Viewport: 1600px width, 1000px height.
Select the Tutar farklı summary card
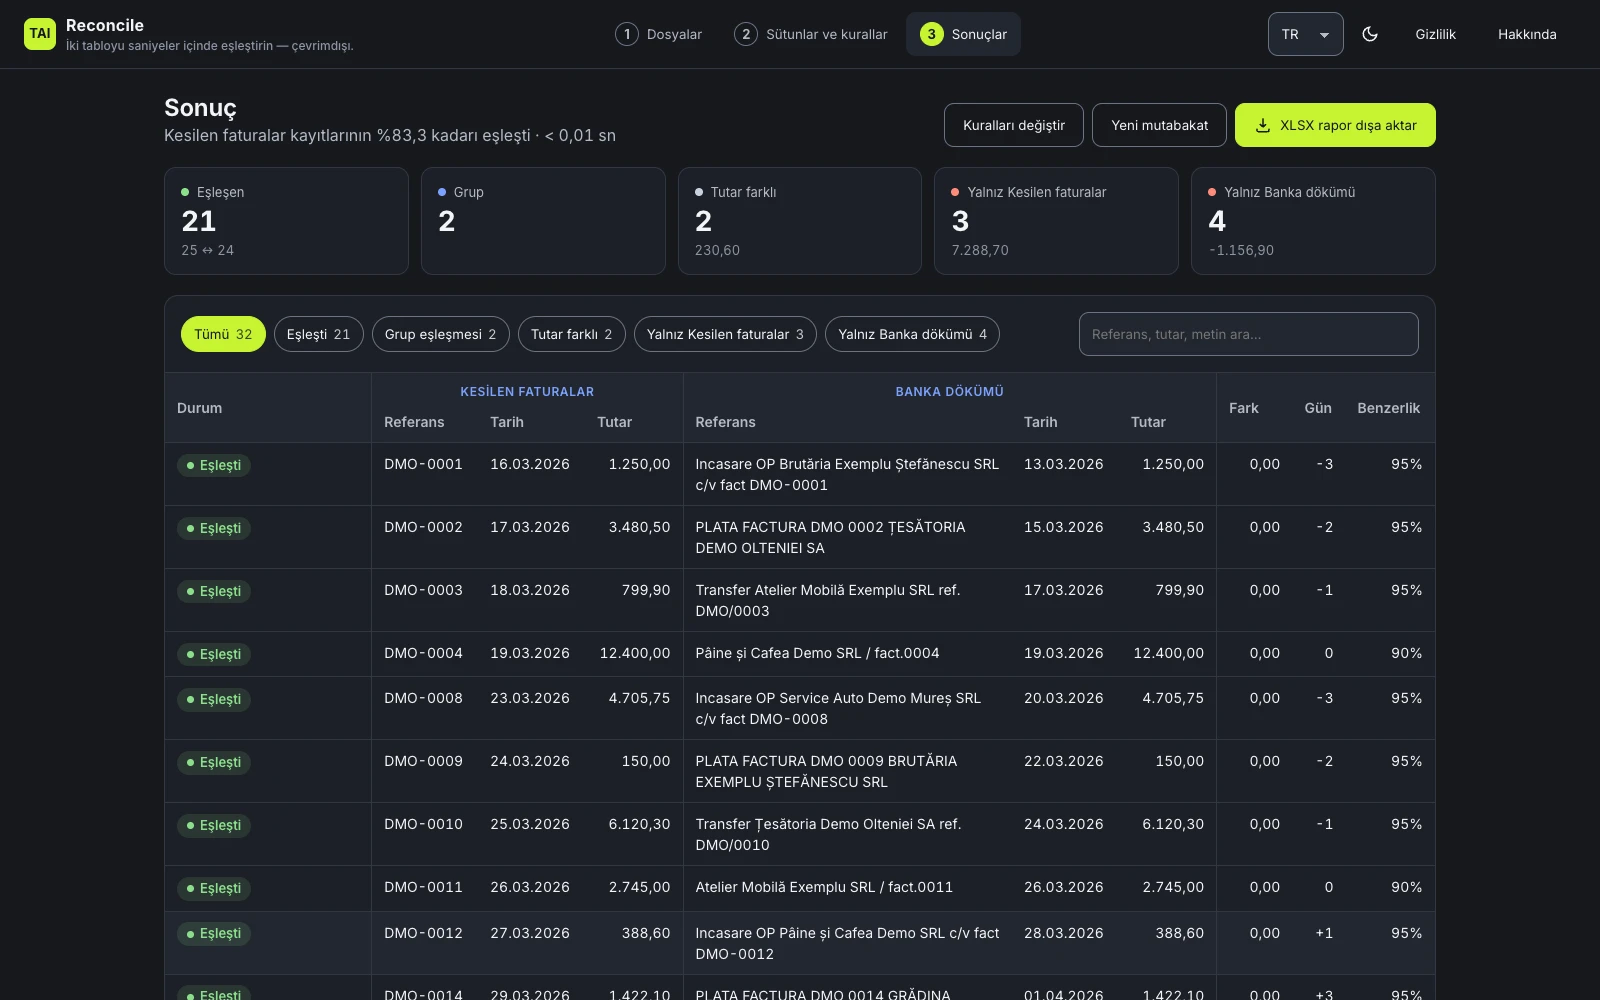[800, 221]
